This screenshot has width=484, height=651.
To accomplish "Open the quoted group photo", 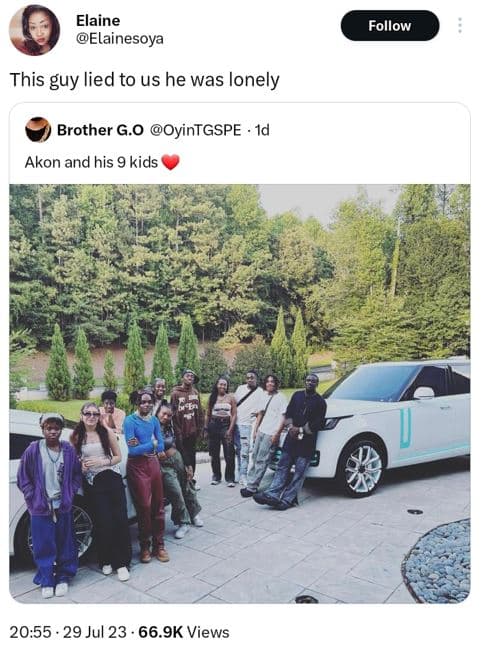I will pos(240,393).
